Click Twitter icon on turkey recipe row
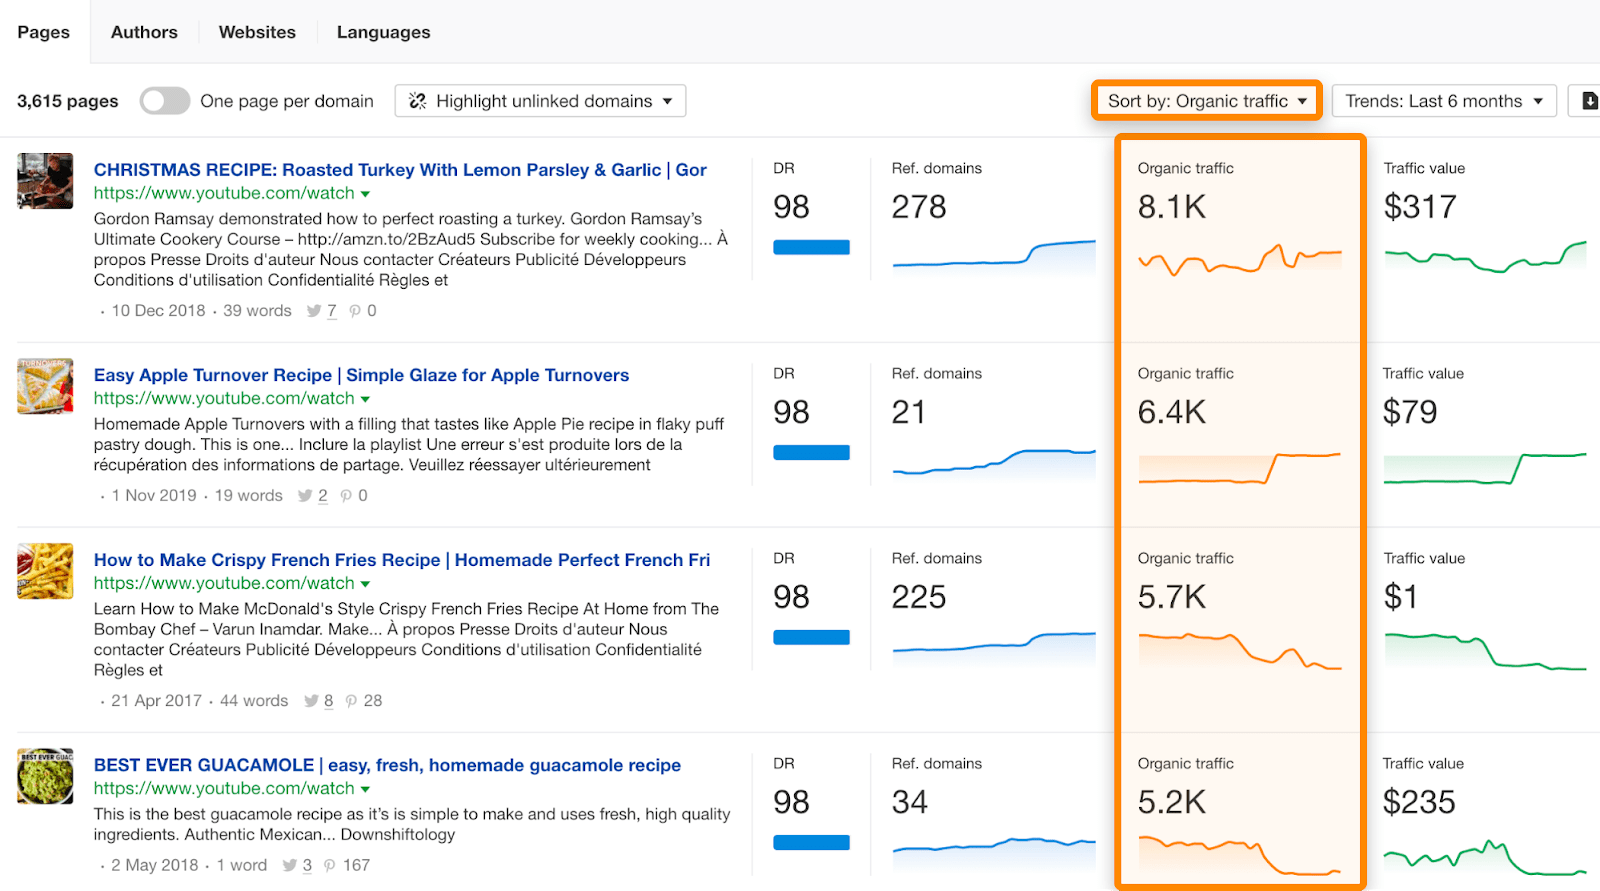The image size is (1600, 891). 314,311
